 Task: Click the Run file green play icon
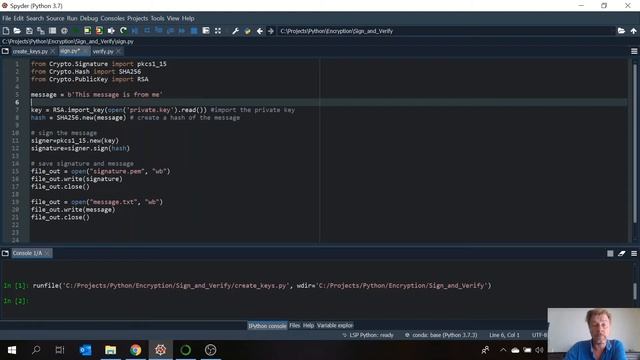tap(76, 31)
